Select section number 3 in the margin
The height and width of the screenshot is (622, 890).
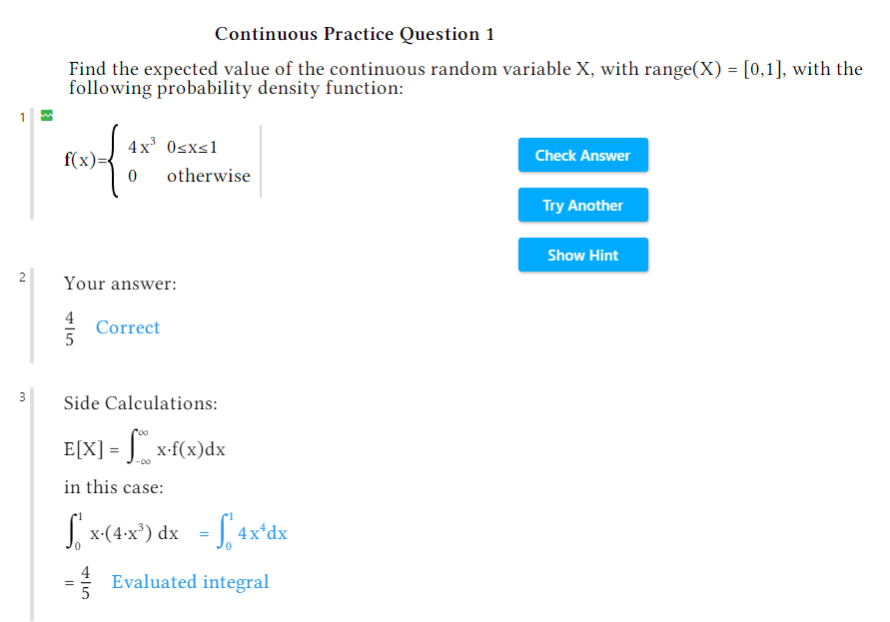[21, 396]
